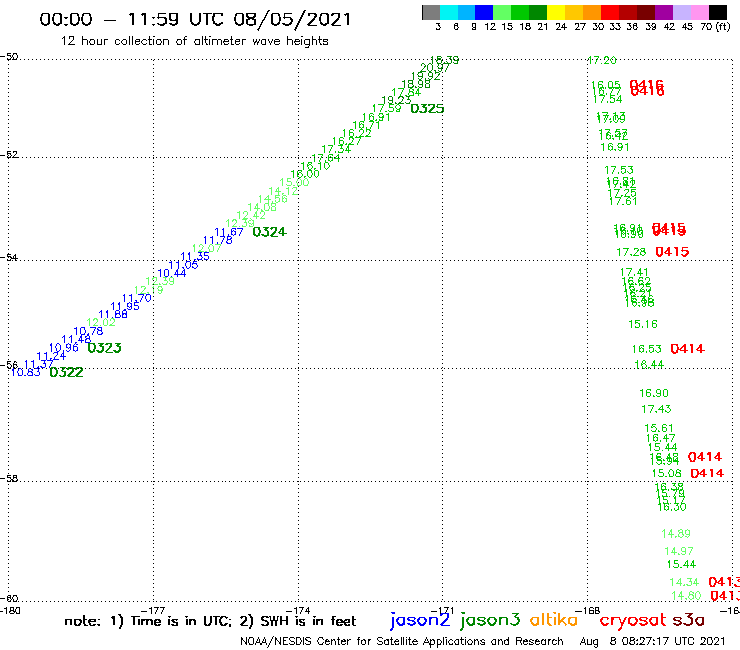
Task: Click the green time label 0325
Action: (427, 109)
